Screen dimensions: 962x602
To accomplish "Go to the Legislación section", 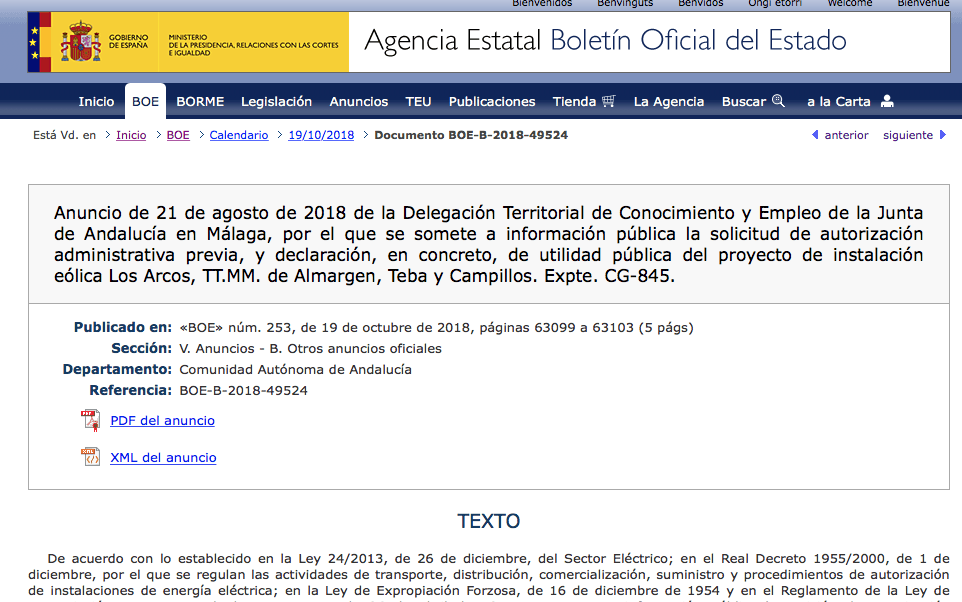I will coord(276,101).
